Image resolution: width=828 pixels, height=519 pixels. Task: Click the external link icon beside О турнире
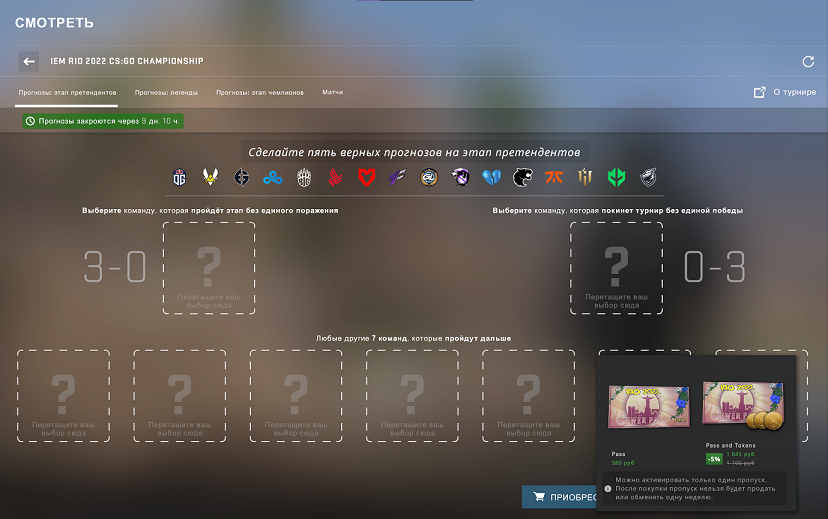(759, 92)
